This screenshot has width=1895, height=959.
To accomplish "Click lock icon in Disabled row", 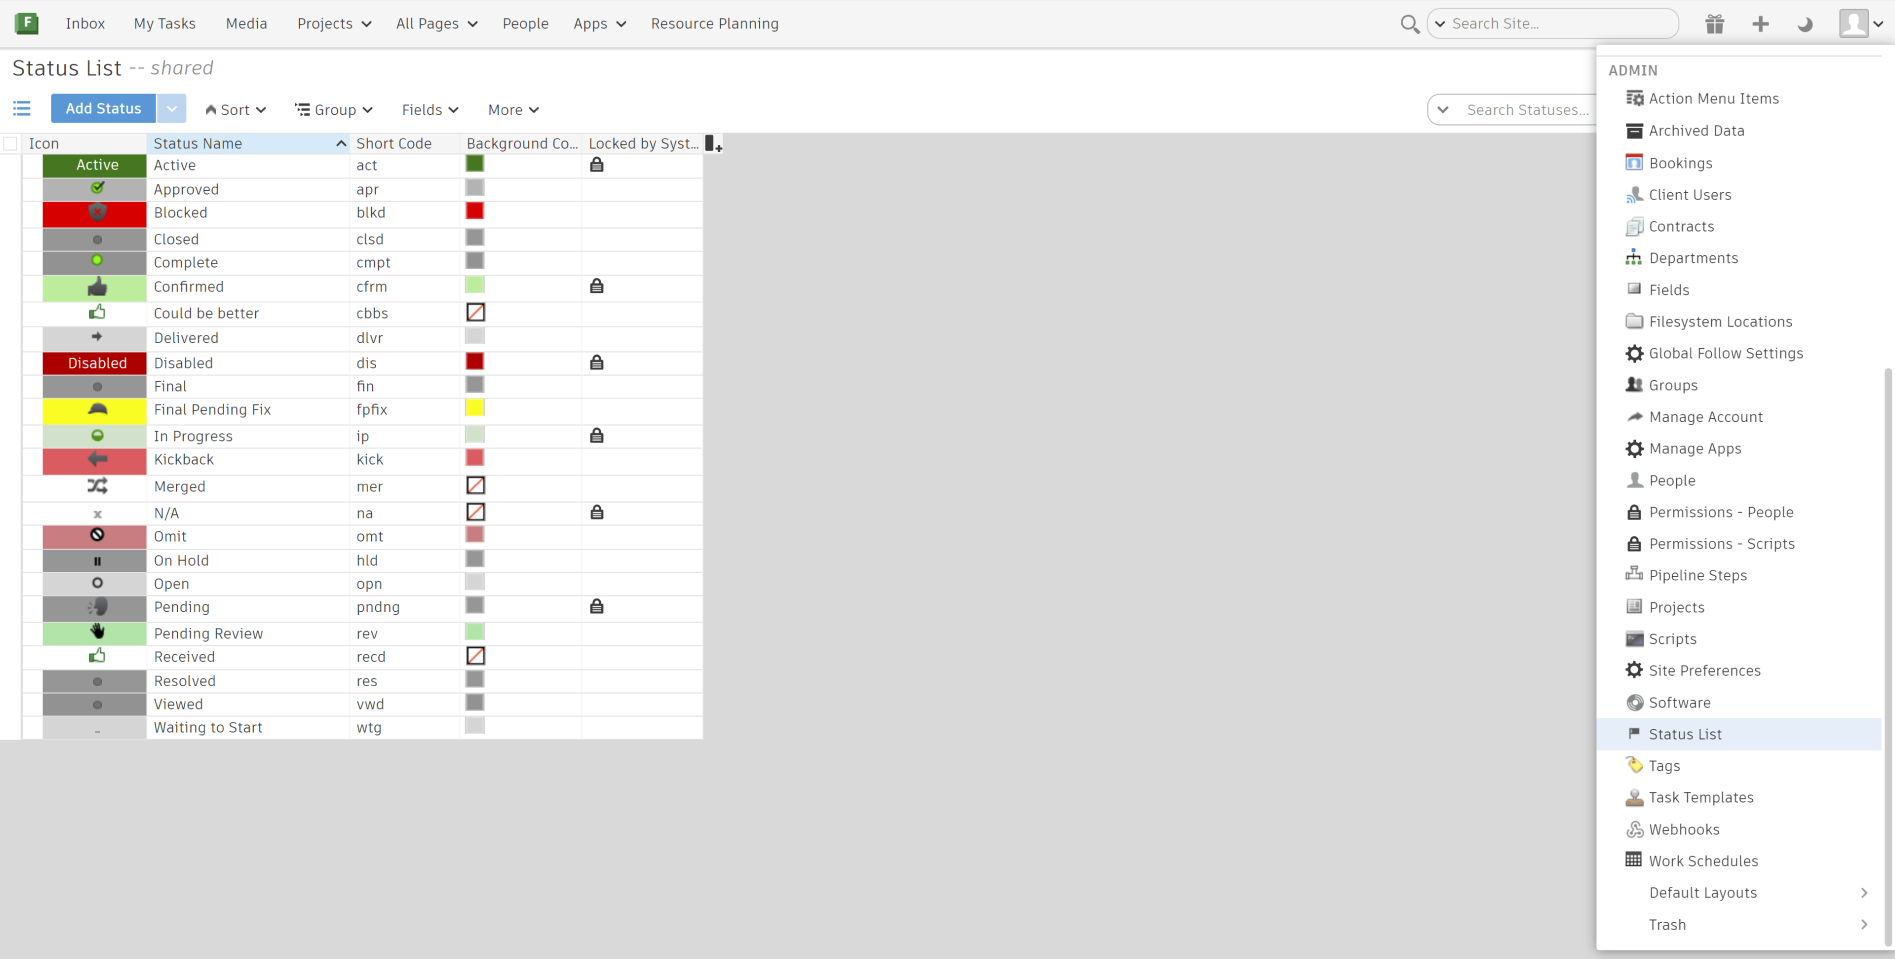I will (597, 362).
